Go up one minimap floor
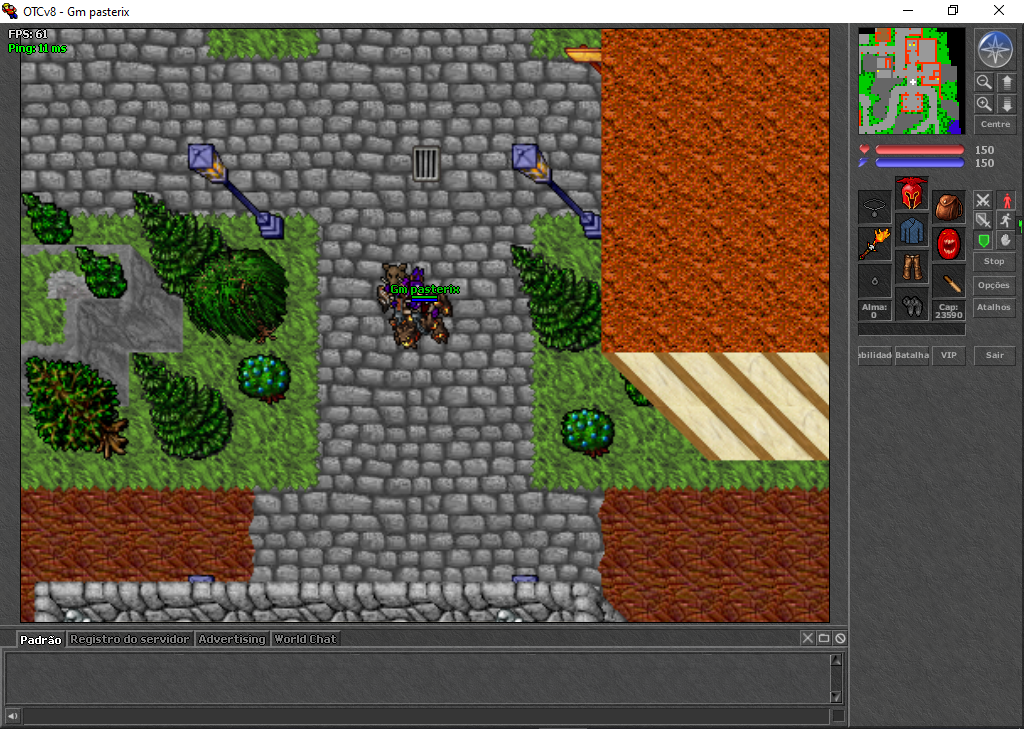Screen dimensions: 1024x729 pyautogui.click(x=1006, y=82)
